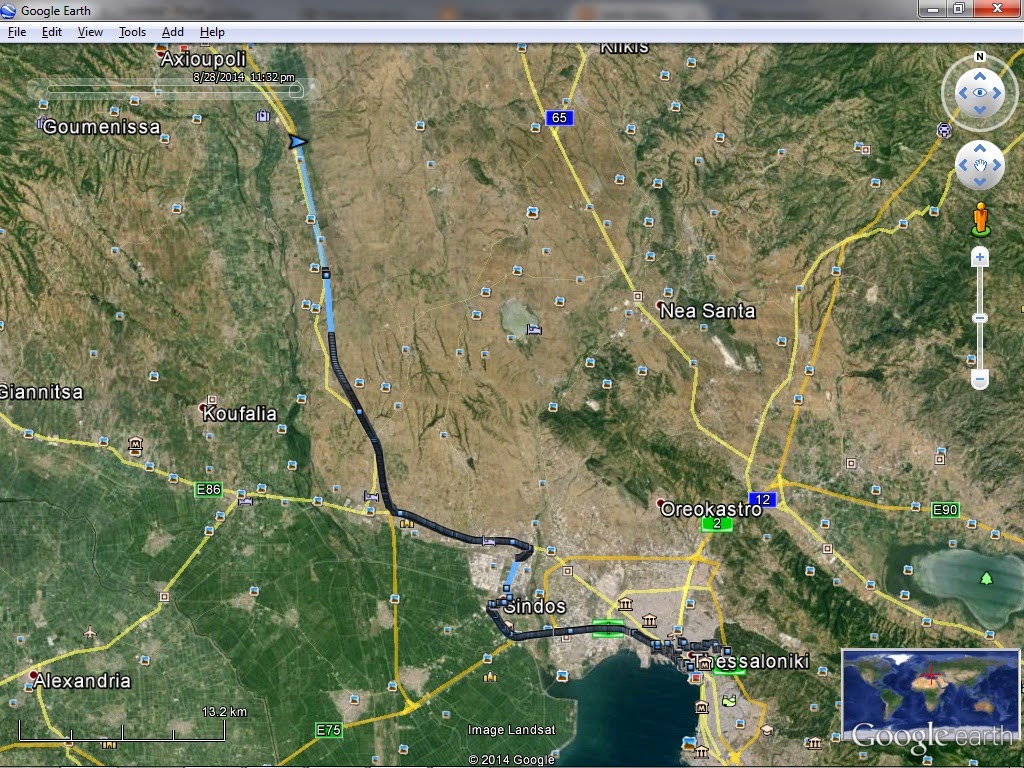Tilt view up with Look joystick arrow
This screenshot has height=768, width=1024.
(x=980, y=76)
